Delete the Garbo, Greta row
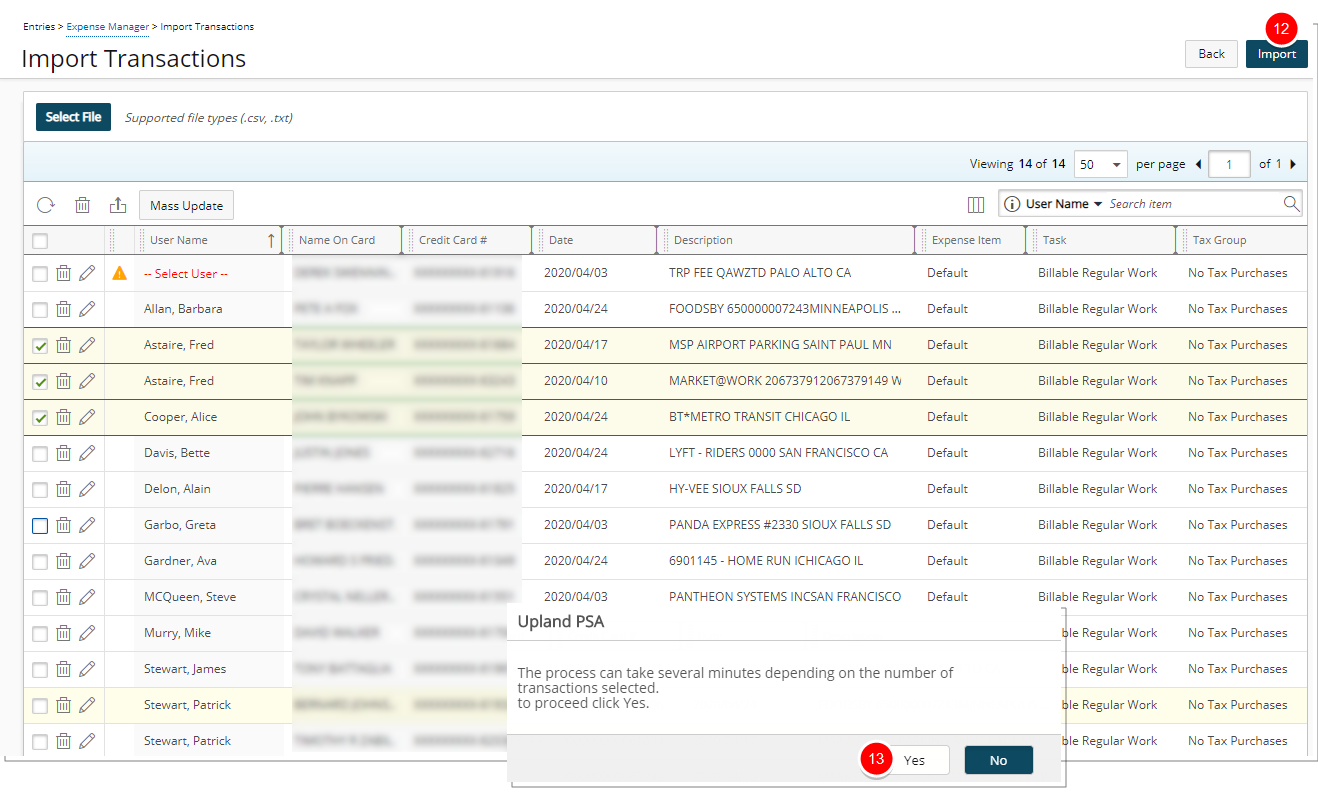Image resolution: width=1318 pixels, height=799 pixels. [63, 525]
